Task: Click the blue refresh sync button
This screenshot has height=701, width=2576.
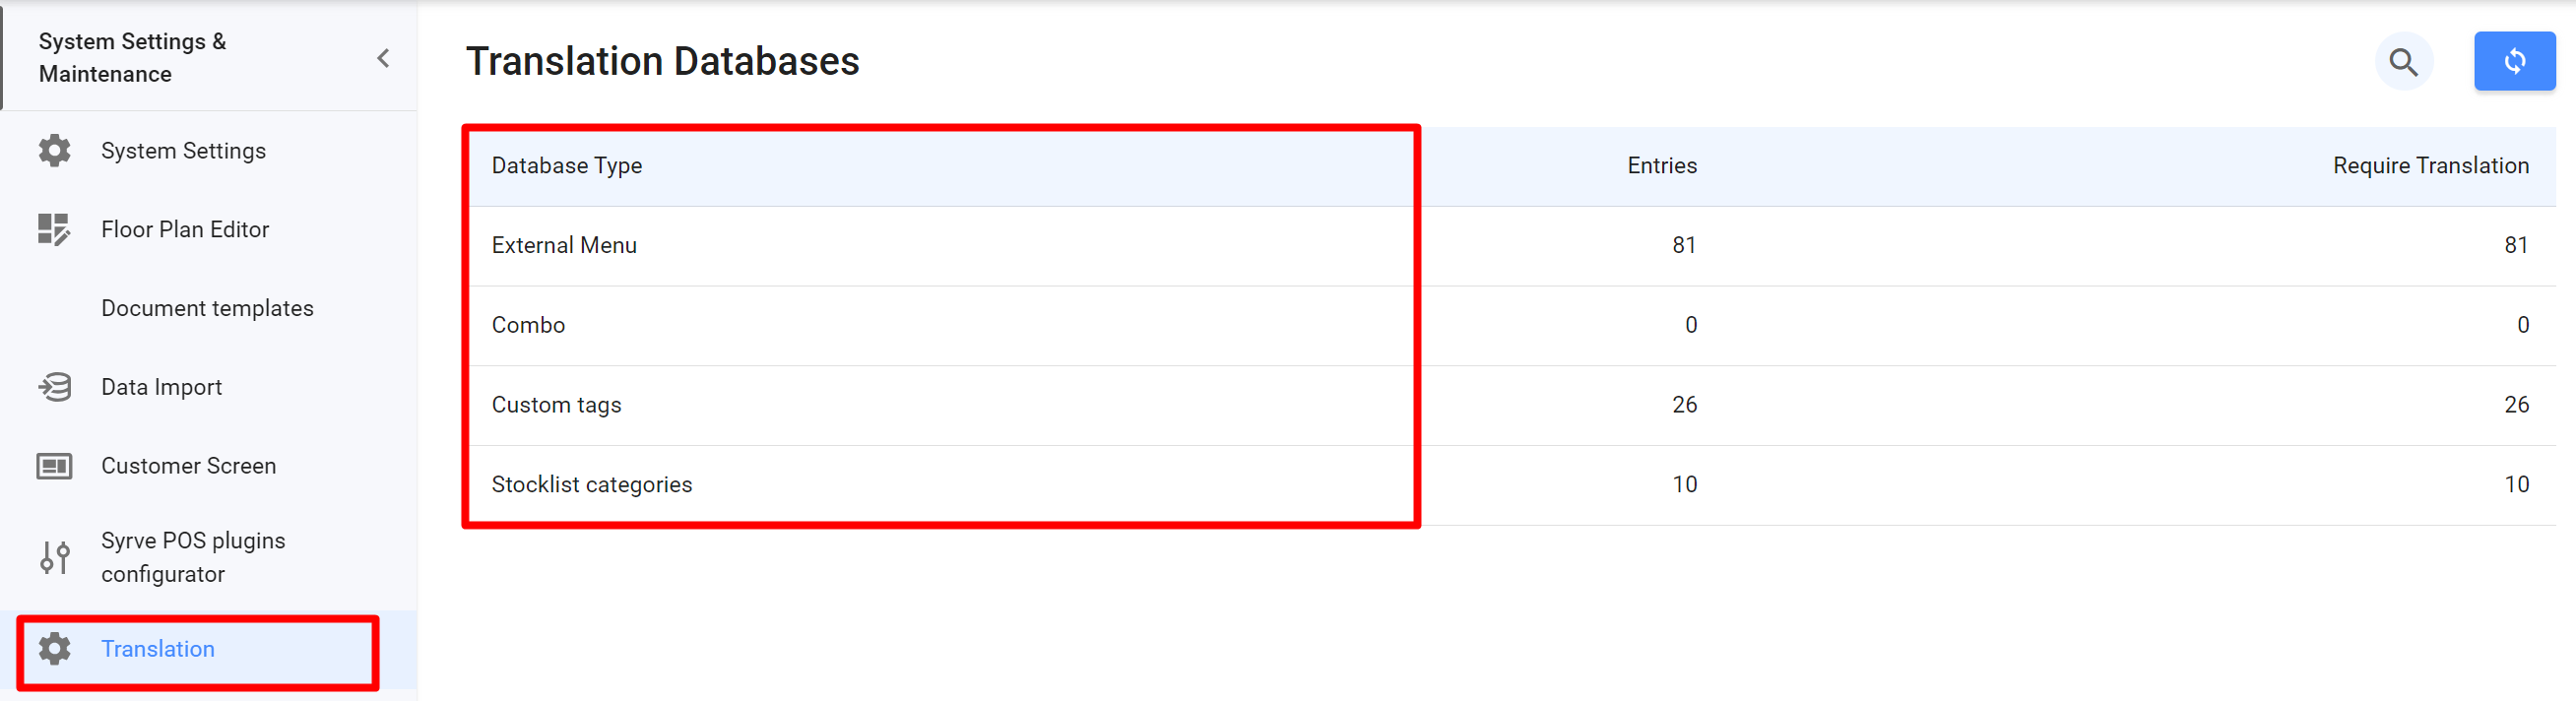Action: tap(2514, 62)
